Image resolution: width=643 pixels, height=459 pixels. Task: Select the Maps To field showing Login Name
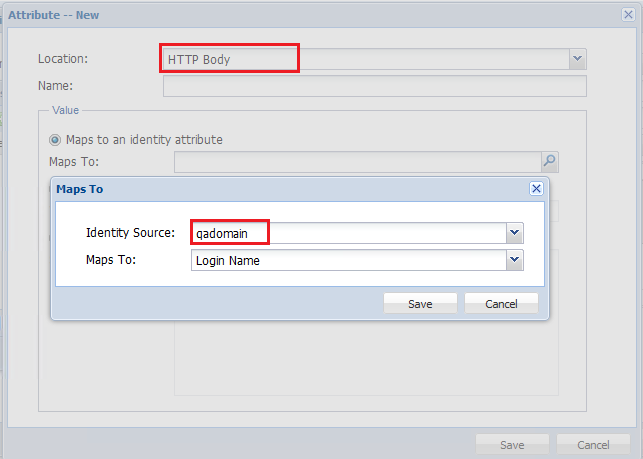(349, 260)
